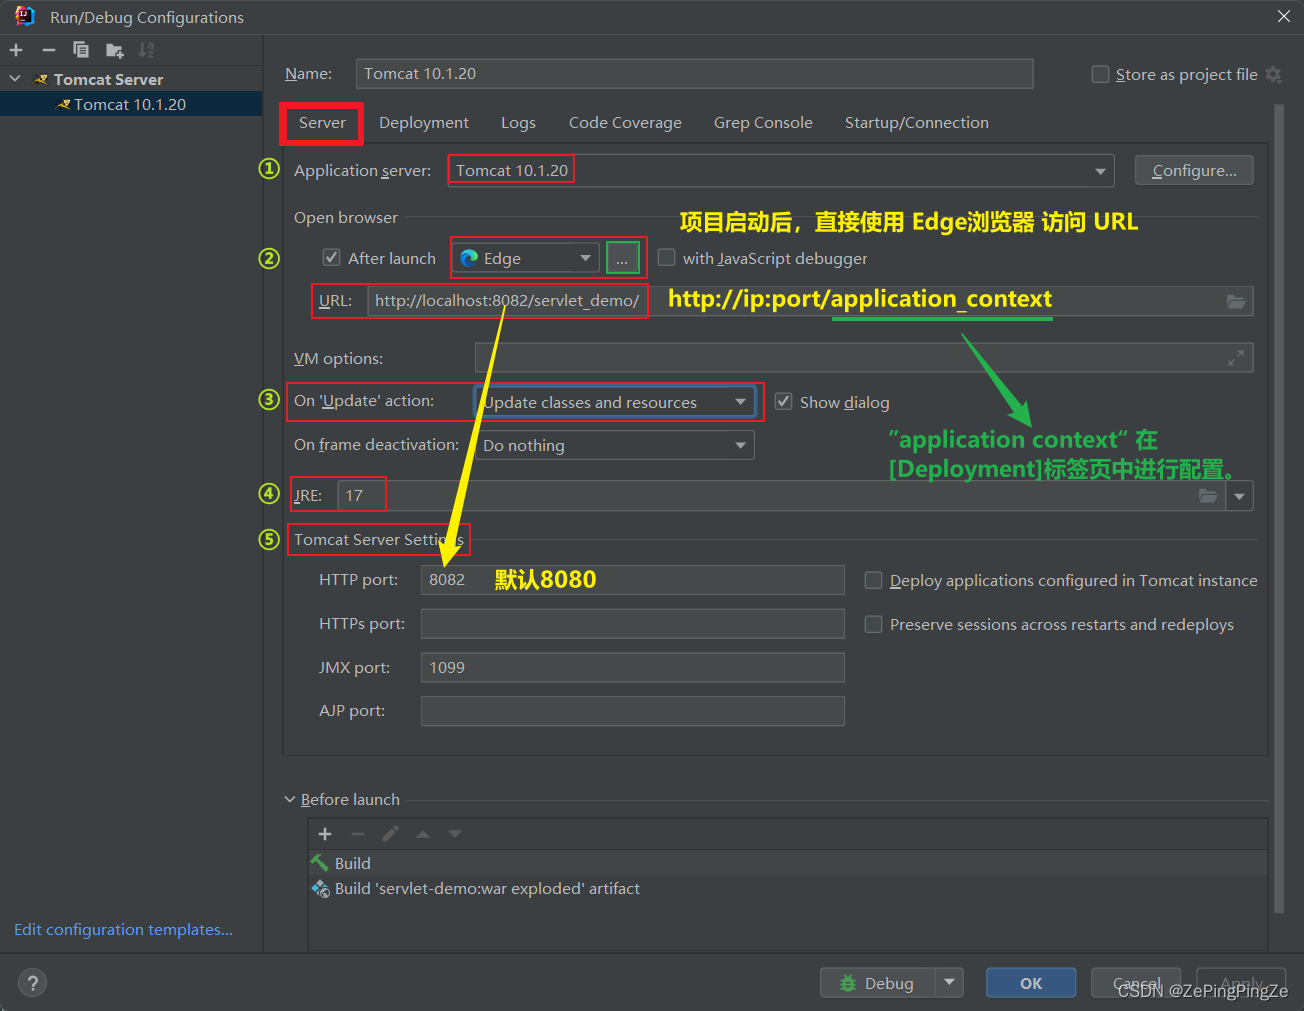
Task: Create new folder for configurations
Action: point(115,50)
